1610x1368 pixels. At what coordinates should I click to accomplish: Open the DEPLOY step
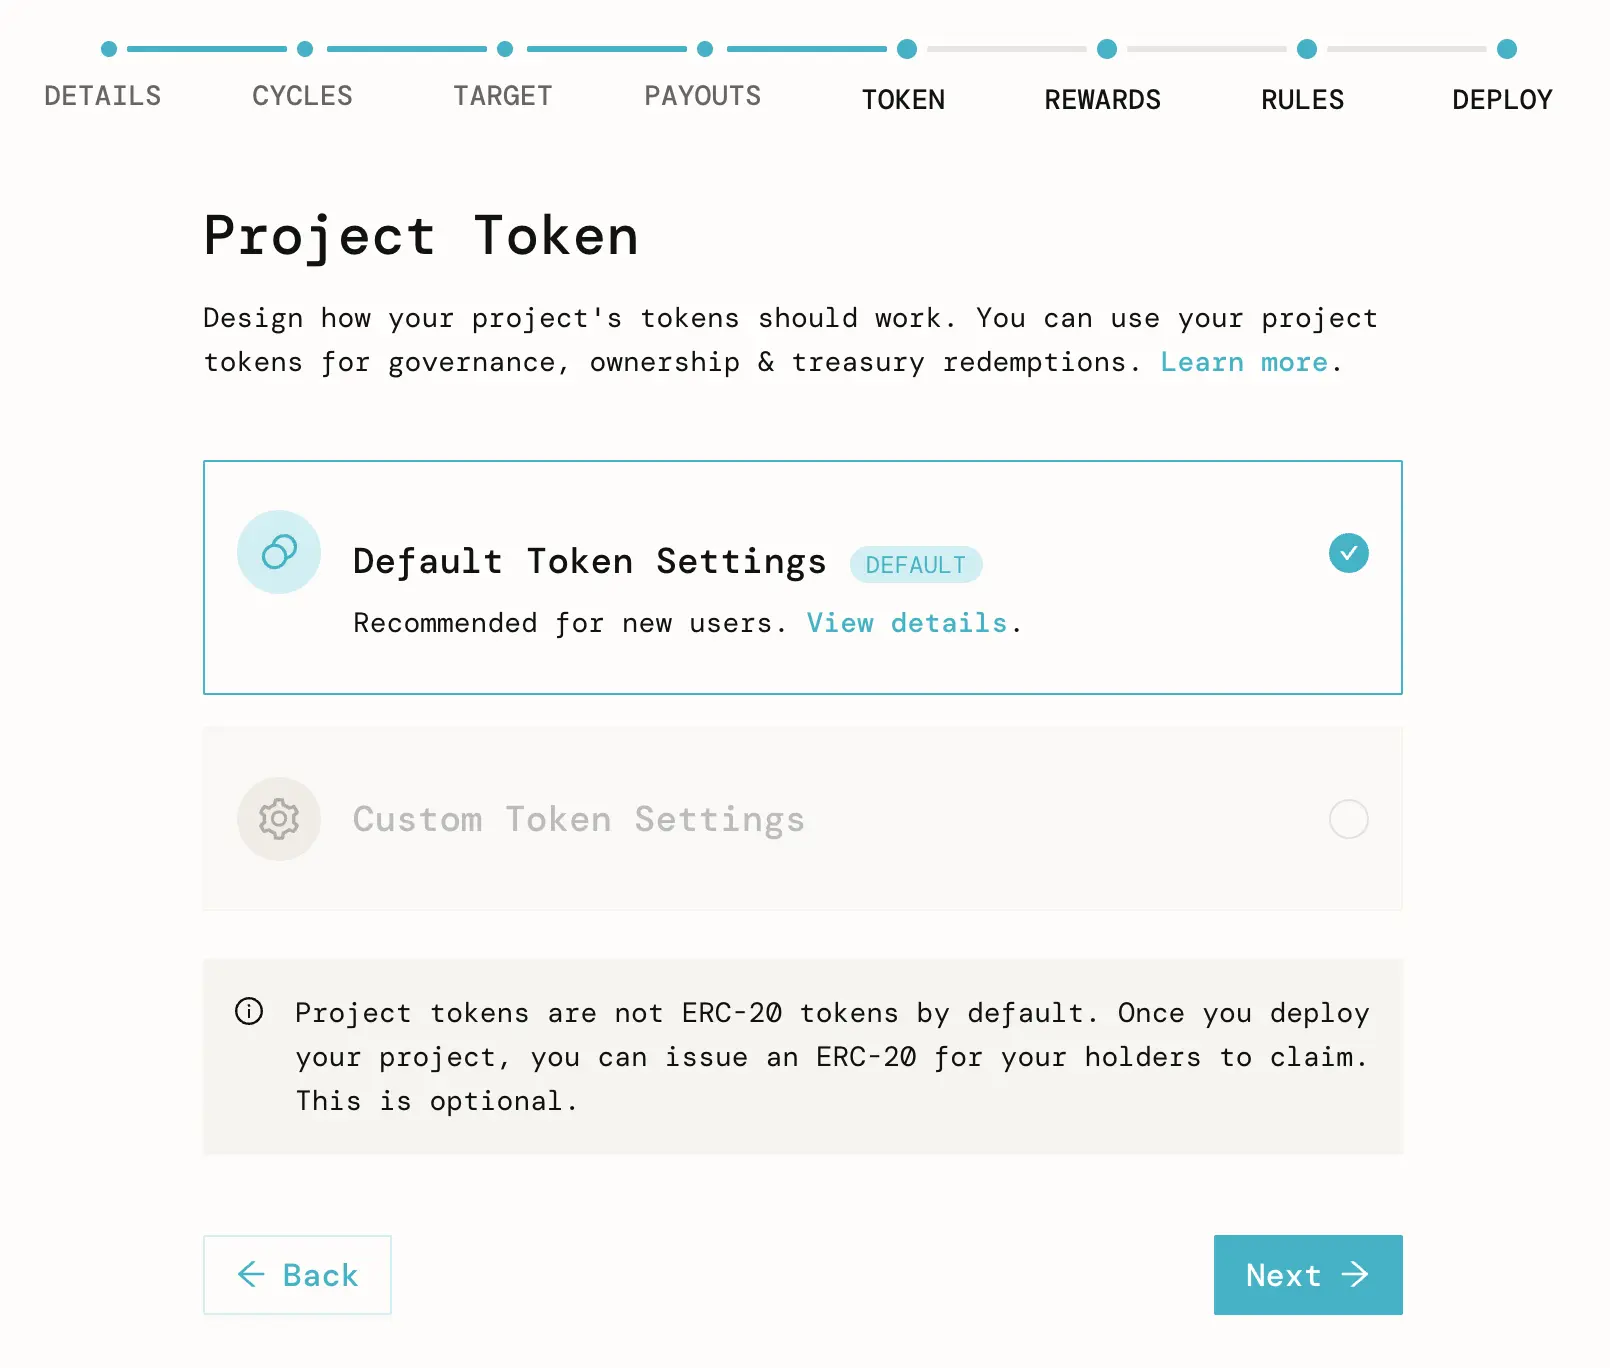coord(1502,100)
